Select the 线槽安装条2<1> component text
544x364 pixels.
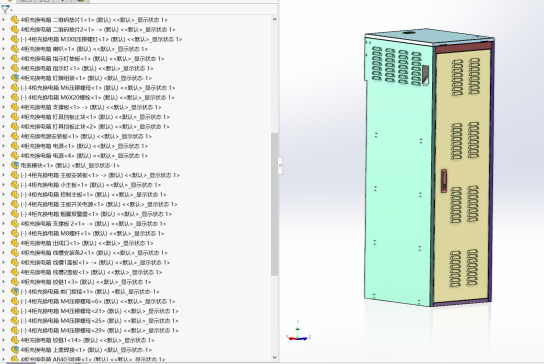point(94,253)
